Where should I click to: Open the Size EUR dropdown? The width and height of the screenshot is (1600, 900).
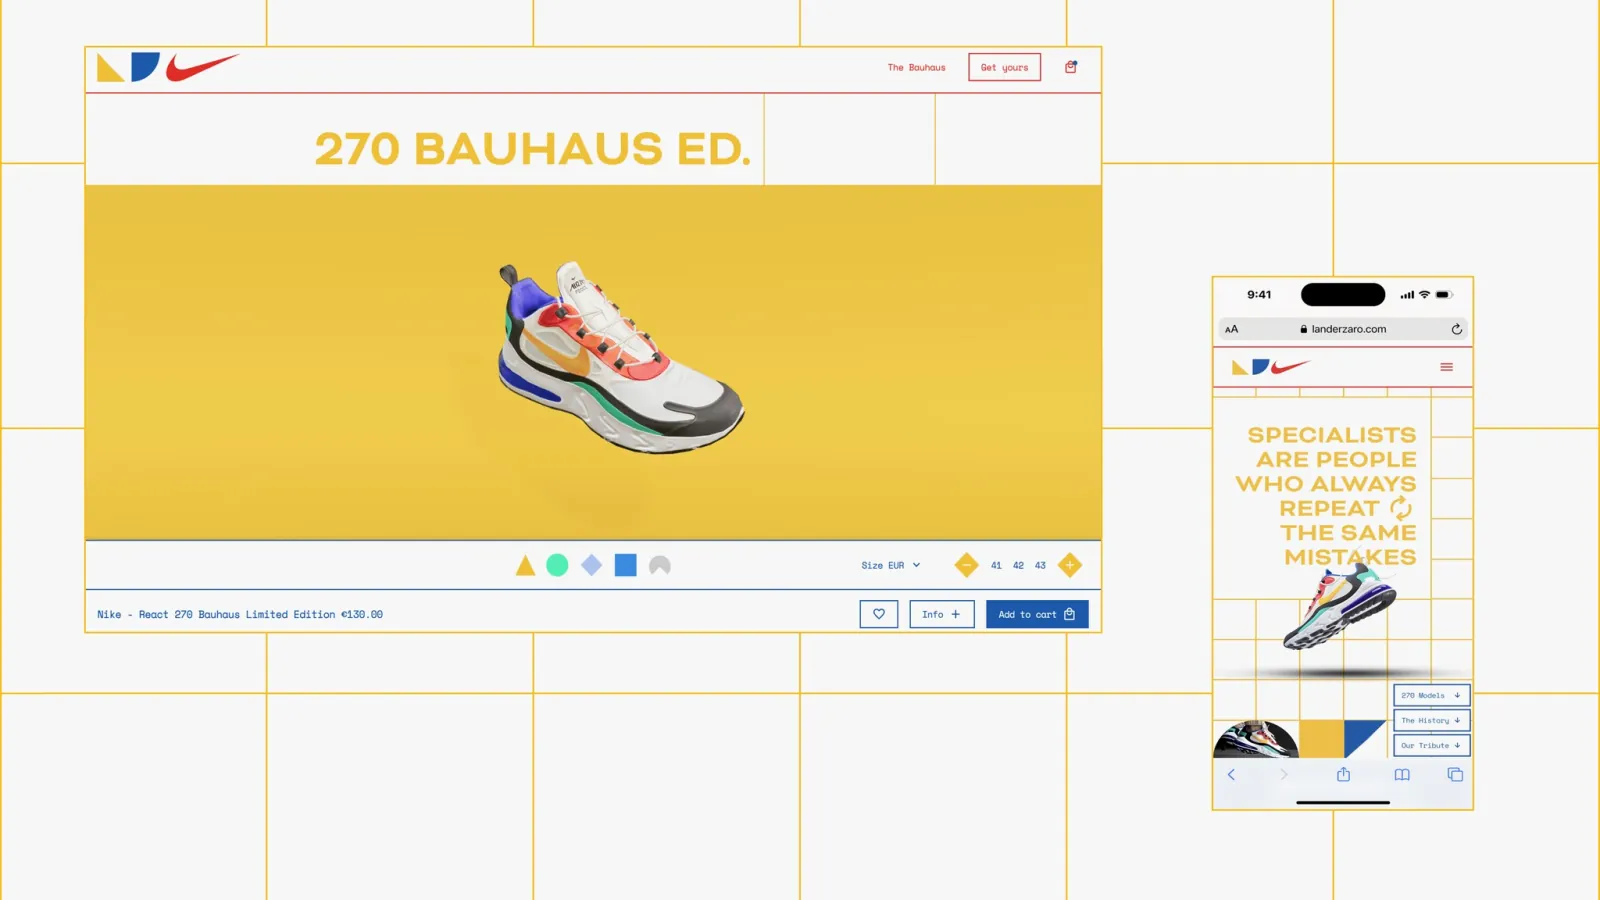coord(891,565)
